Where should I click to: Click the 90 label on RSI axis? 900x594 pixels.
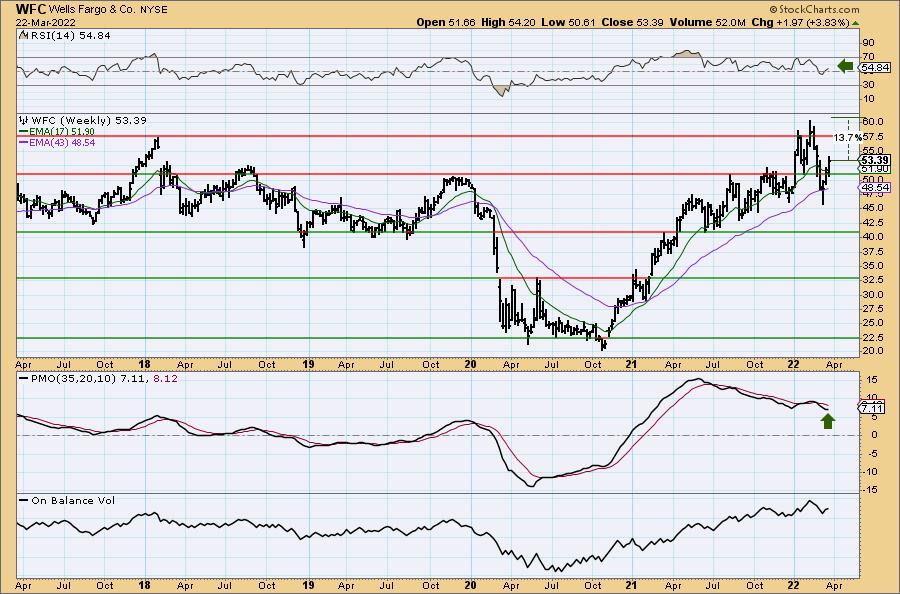[x=868, y=43]
